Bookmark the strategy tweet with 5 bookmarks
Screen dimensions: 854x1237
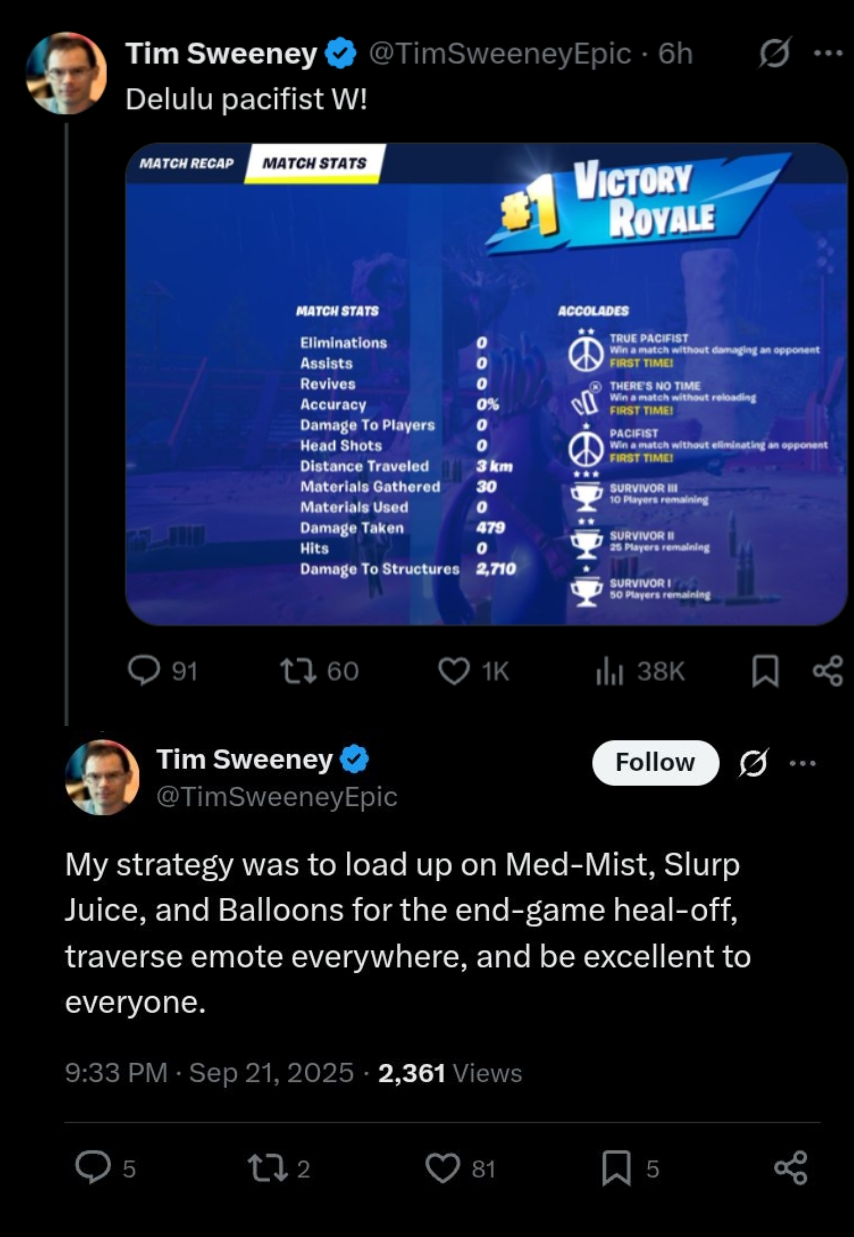(x=631, y=1168)
